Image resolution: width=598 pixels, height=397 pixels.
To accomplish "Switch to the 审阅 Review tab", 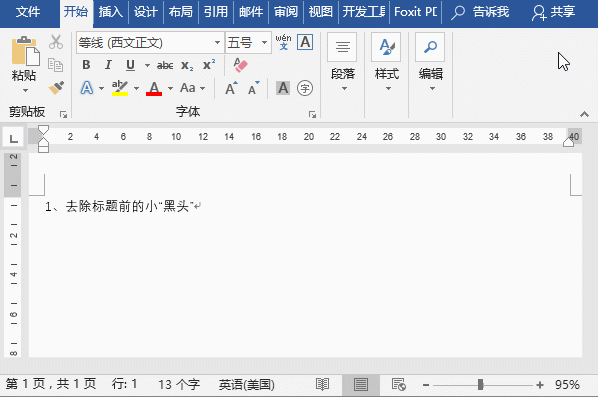I will click(x=286, y=12).
